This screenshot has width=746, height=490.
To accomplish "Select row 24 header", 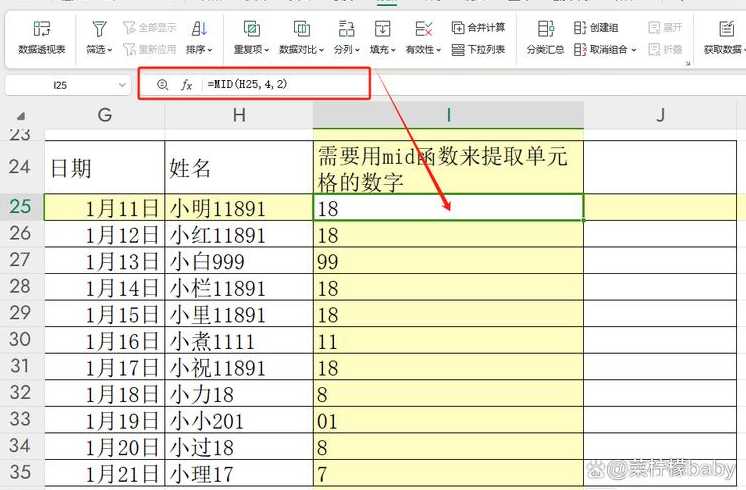I will pos(20,167).
